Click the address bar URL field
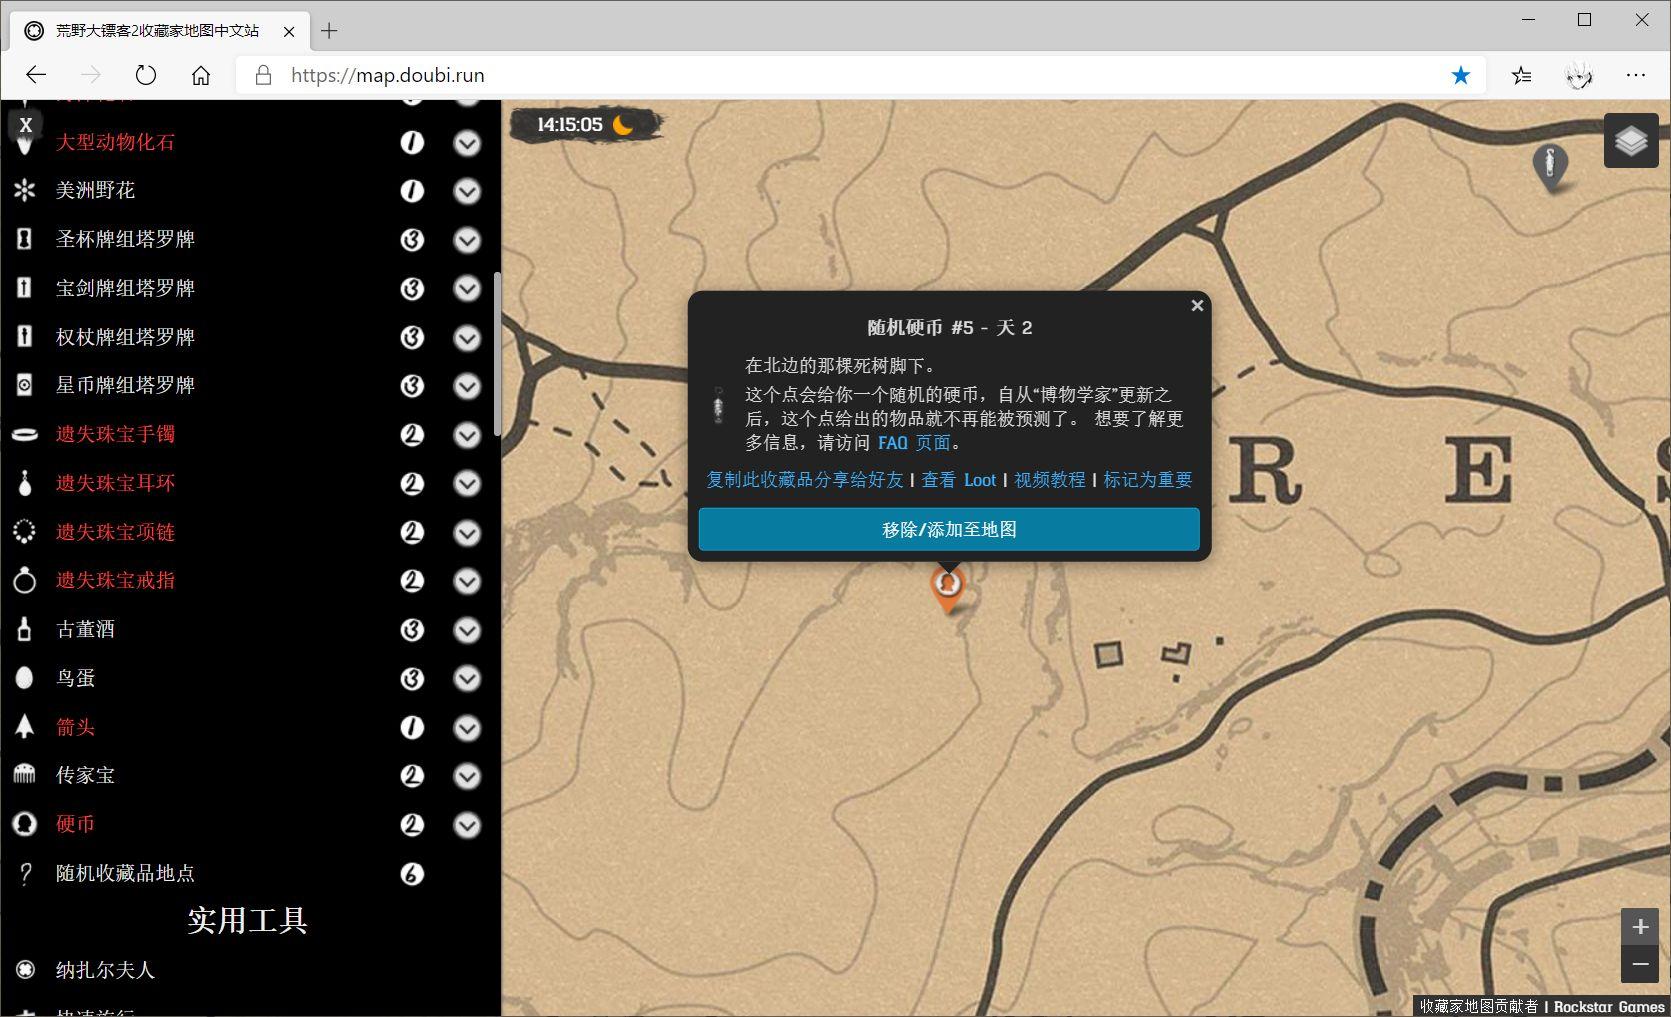 point(860,75)
